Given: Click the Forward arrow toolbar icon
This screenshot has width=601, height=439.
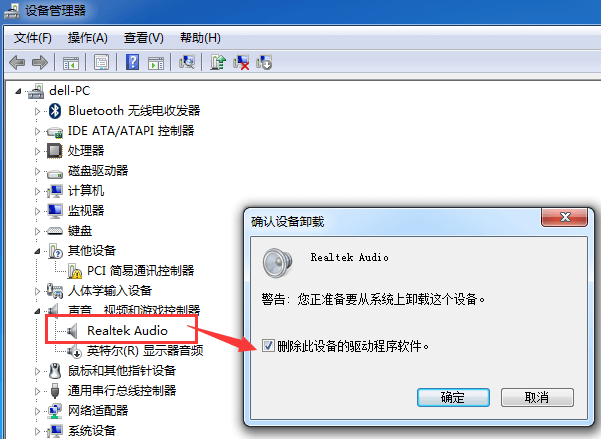Looking at the screenshot, I should (x=40, y=62).
